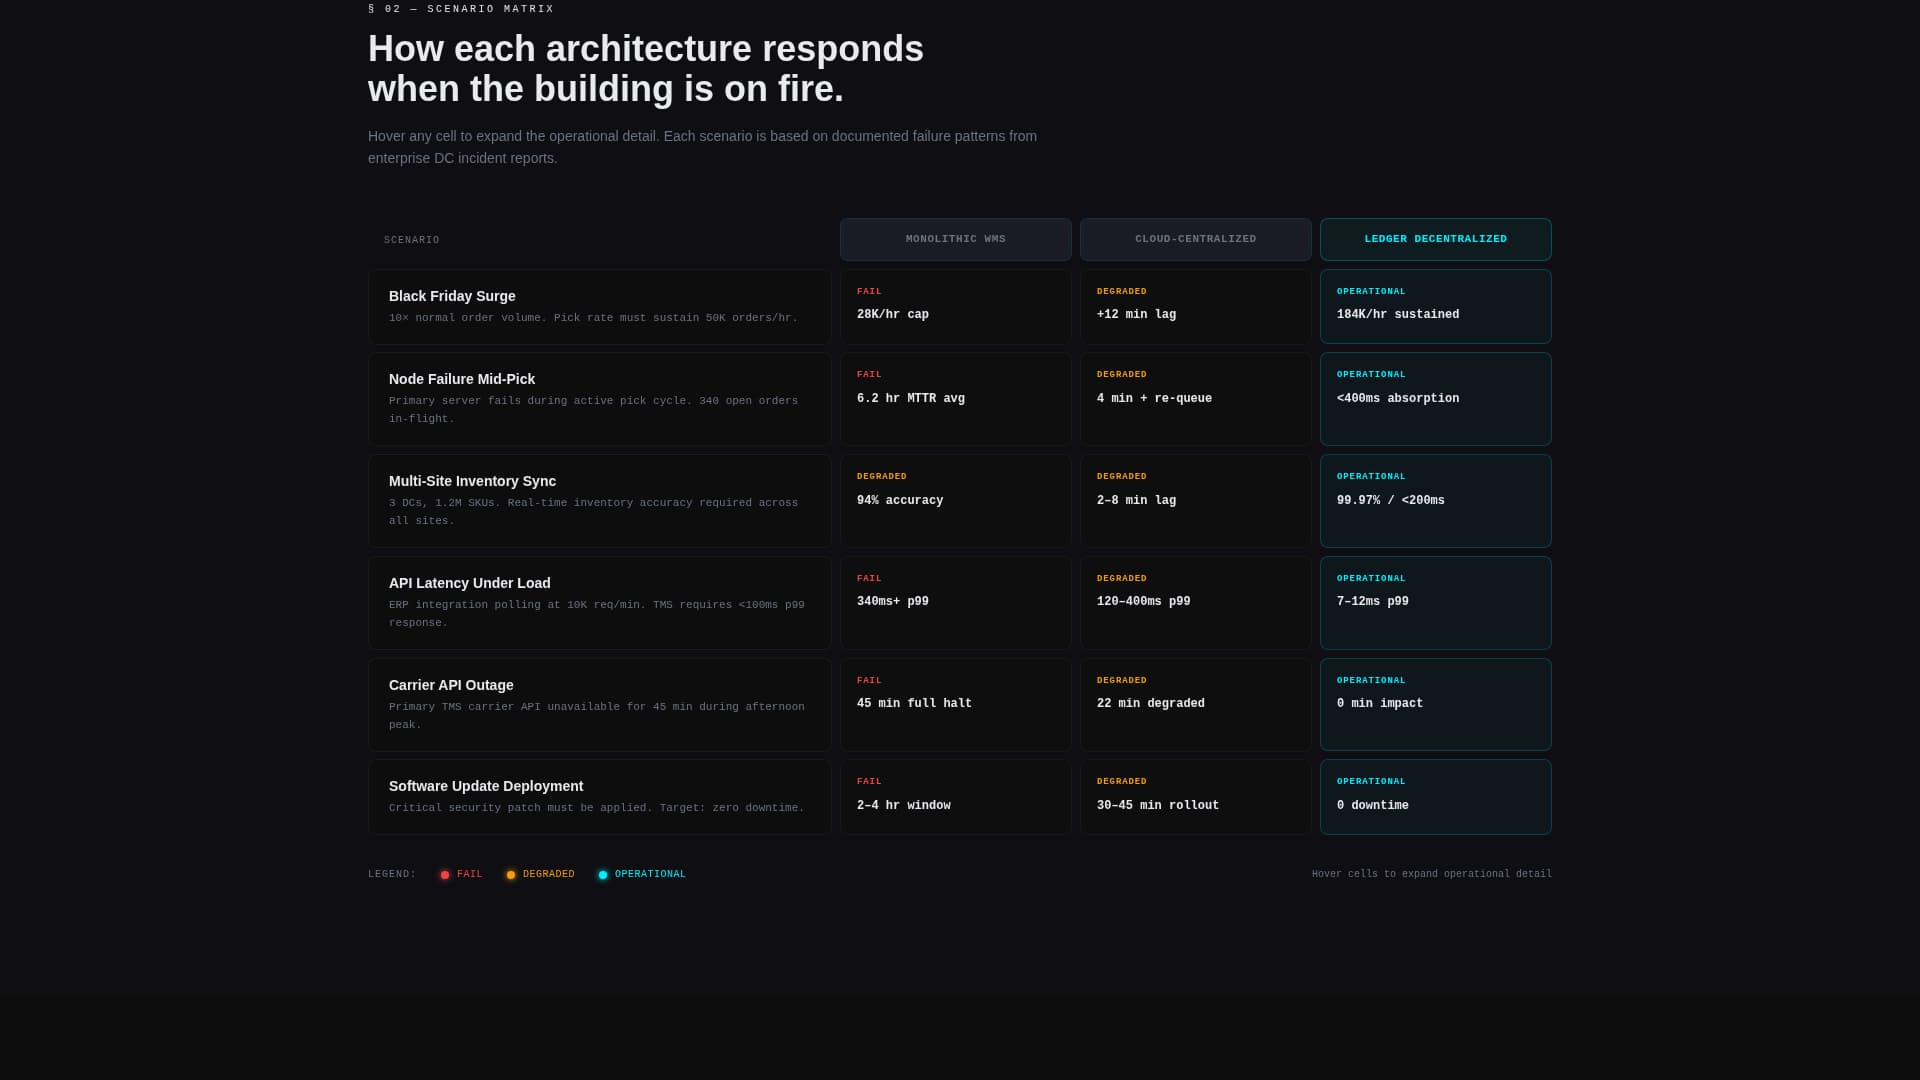This screenshot has height=1080, width=1920.
Task: Click the 'Hover cells to expand operational detail' note
Action: [1432, 874]
